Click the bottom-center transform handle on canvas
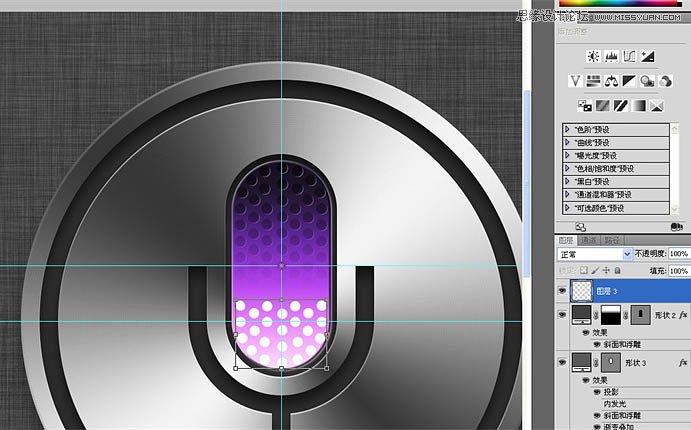691x430 pixels. point(282,369)
